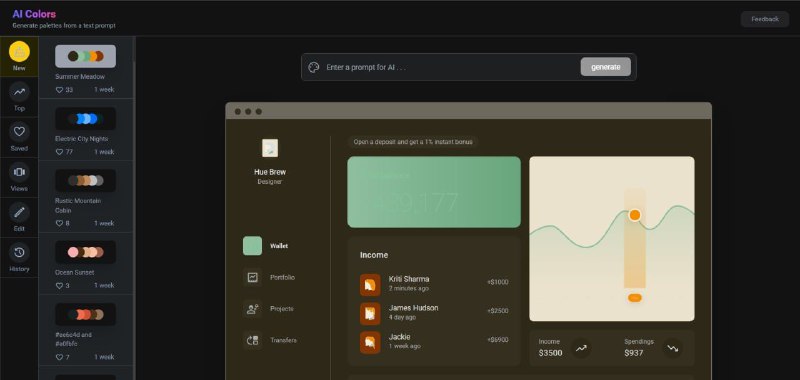Click the Wallet green square icon

tap(253, 246)
